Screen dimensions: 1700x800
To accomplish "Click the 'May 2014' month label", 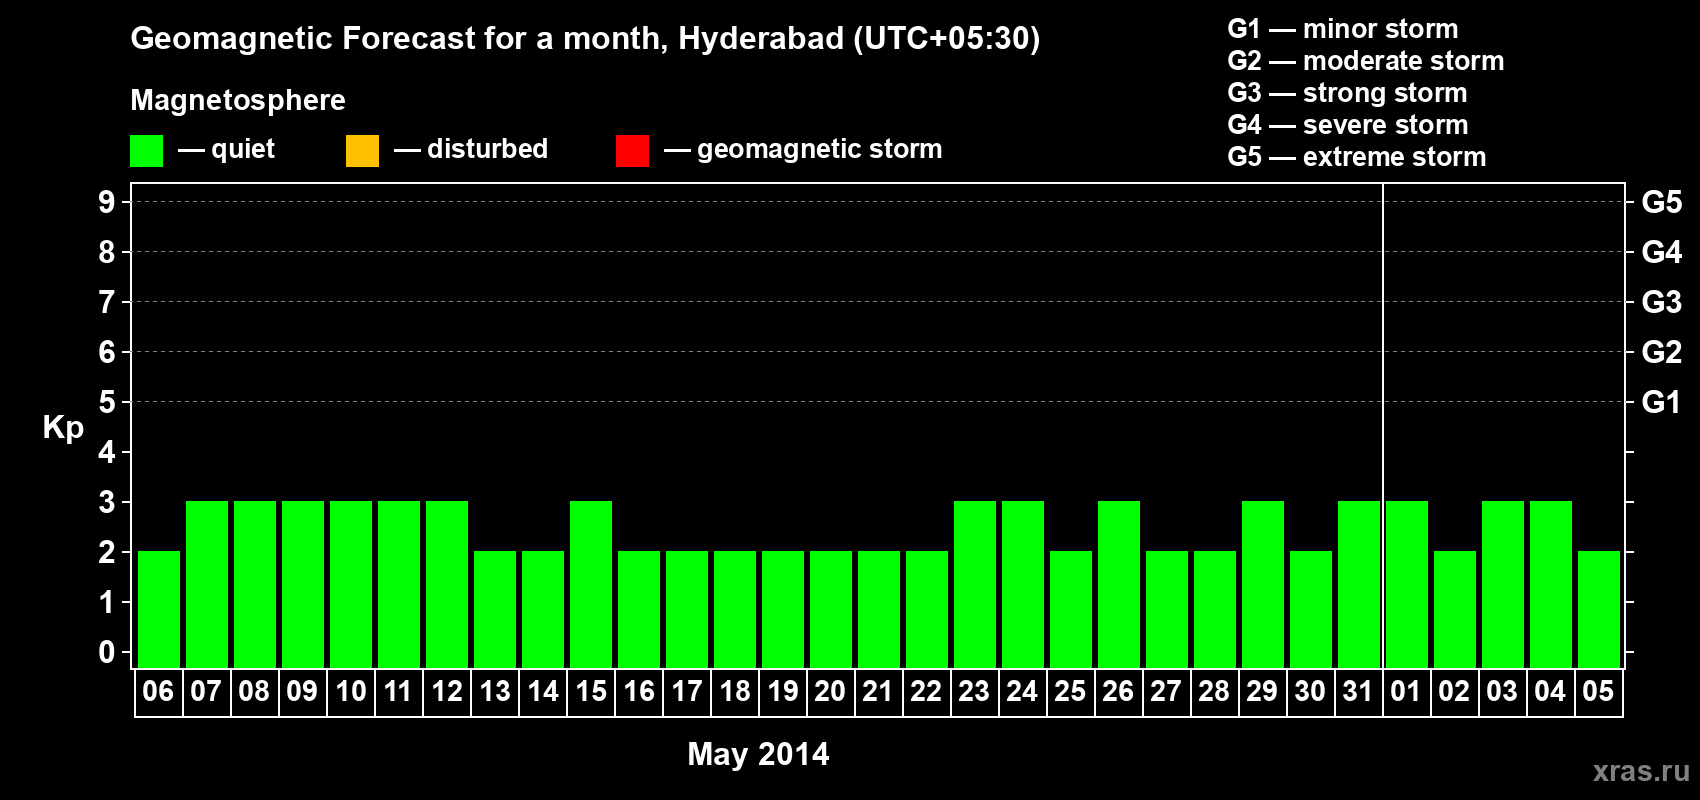I will click(x=758, y=754).
